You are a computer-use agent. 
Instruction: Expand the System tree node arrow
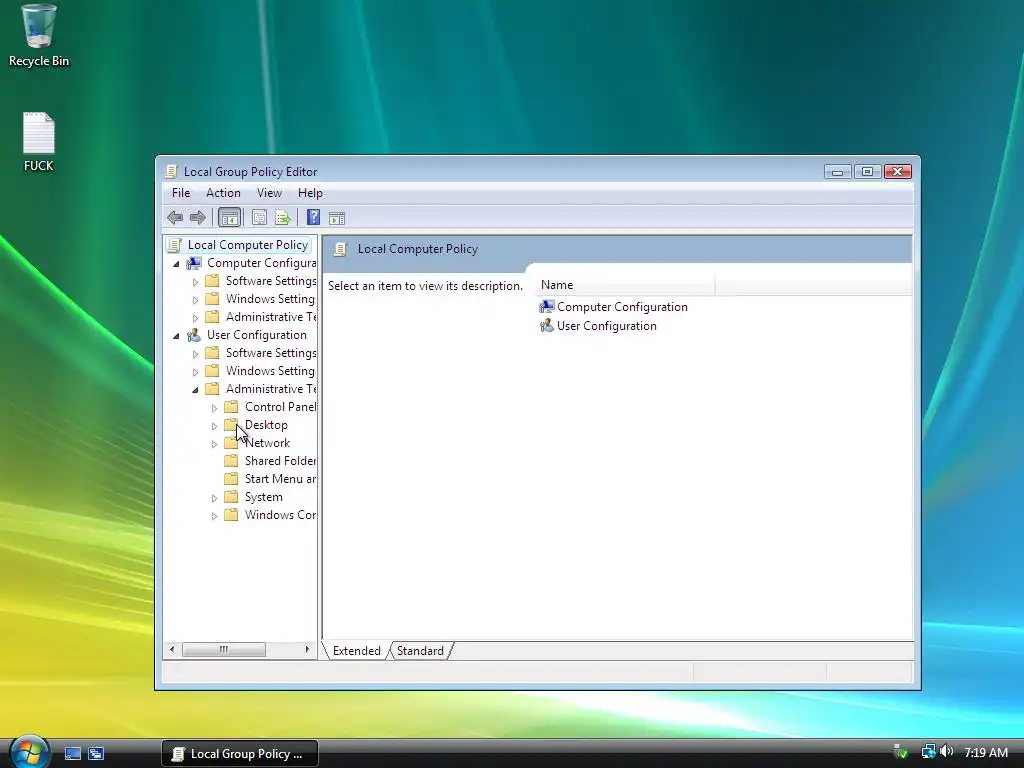point(214,498)
